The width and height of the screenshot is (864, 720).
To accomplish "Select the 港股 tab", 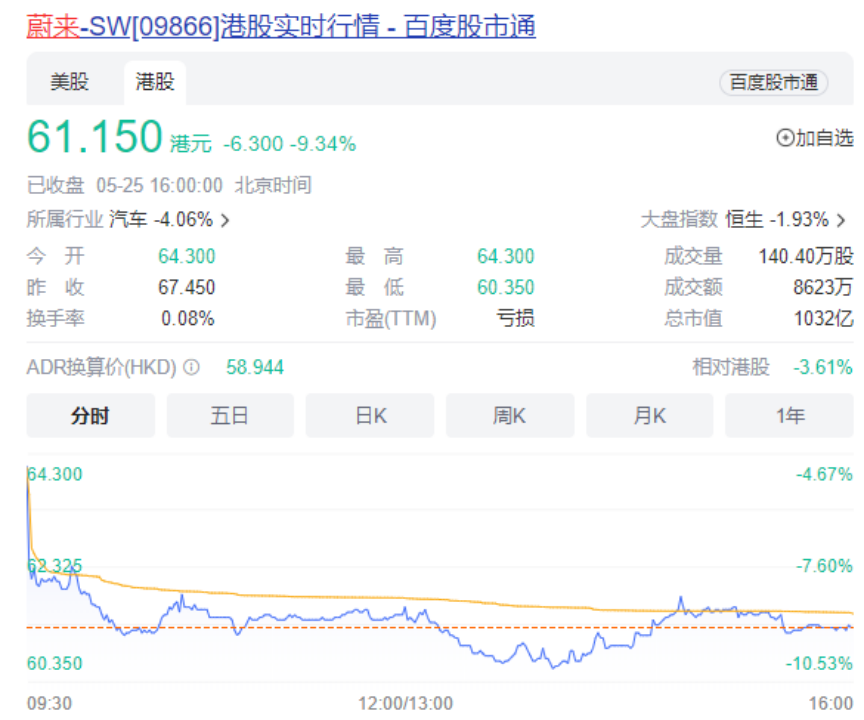I will pyautogui.click(x=155, y=82).
